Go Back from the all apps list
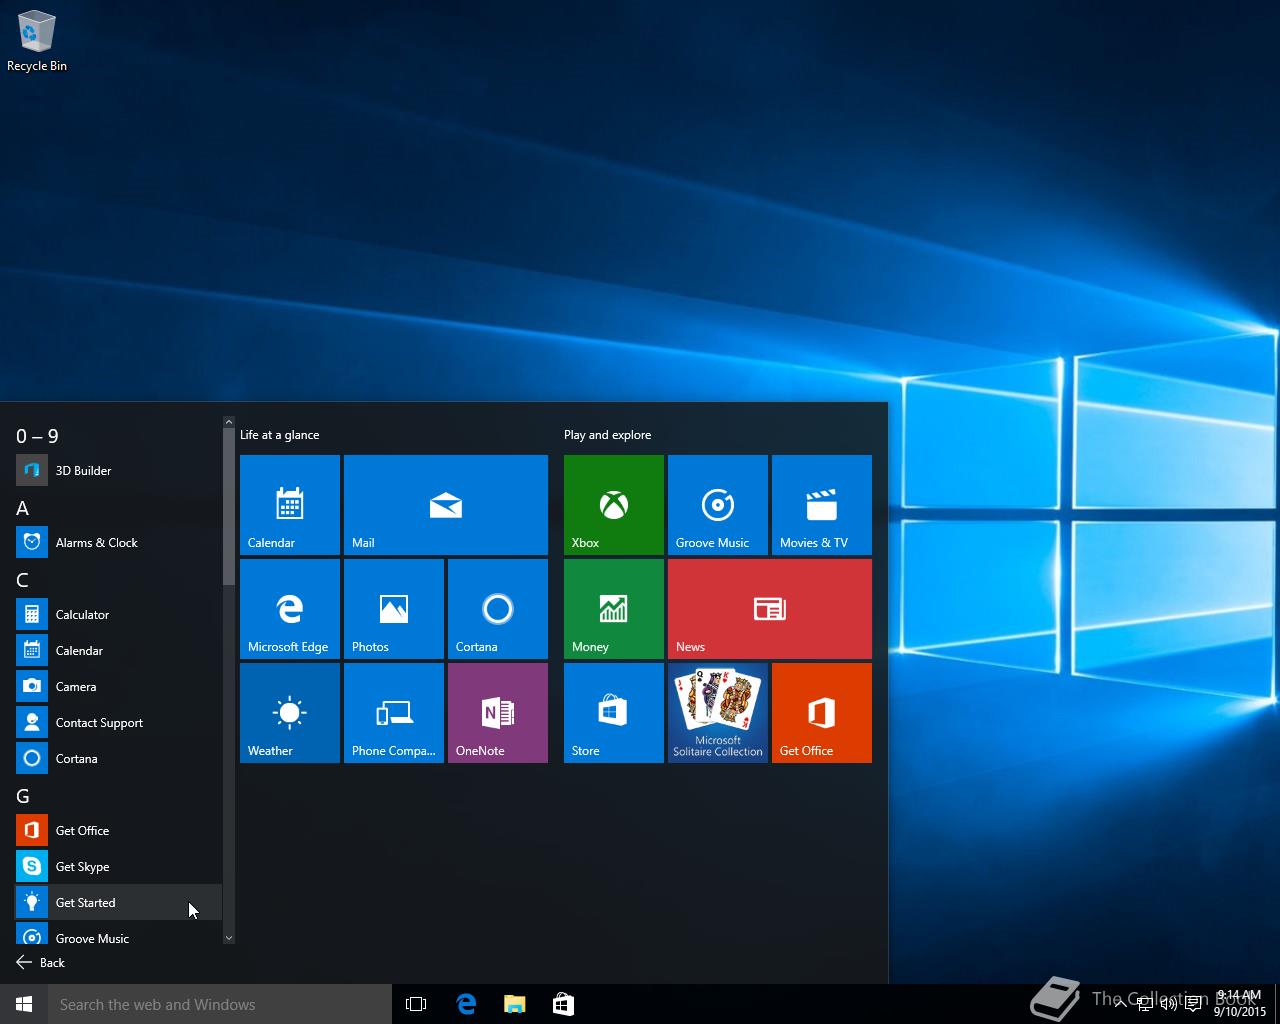 coord(40,962)
